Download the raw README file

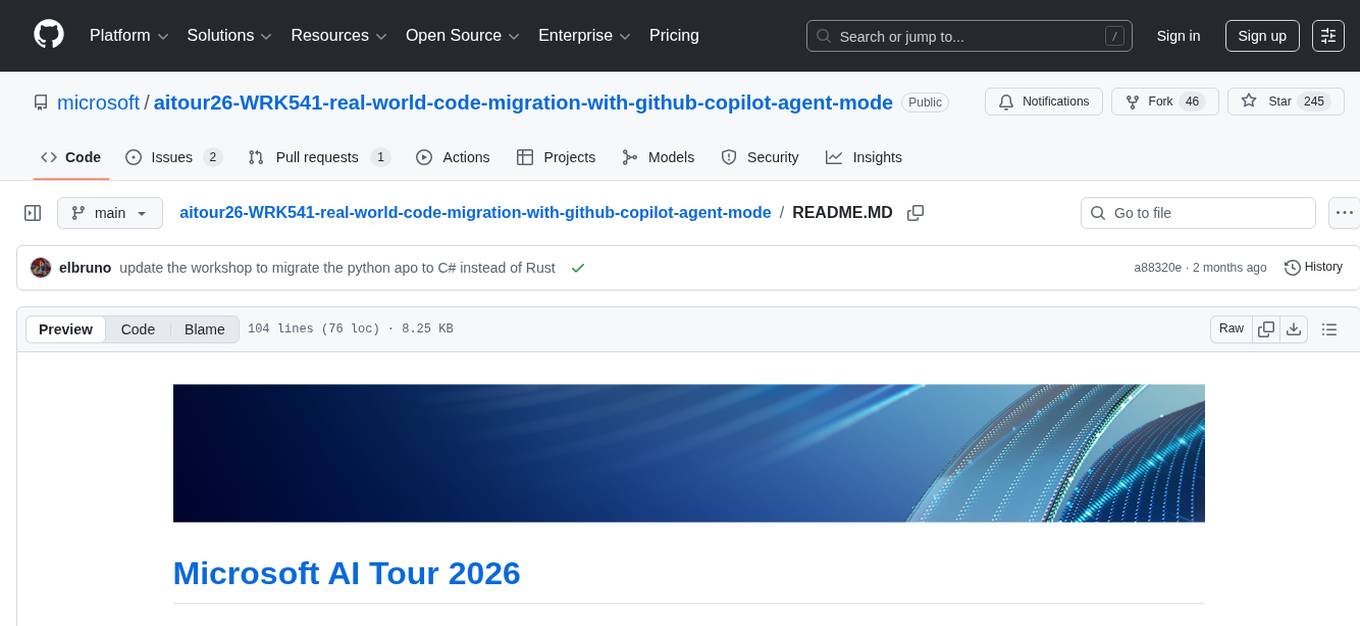pyautogui.click(x=1294, y=328)
